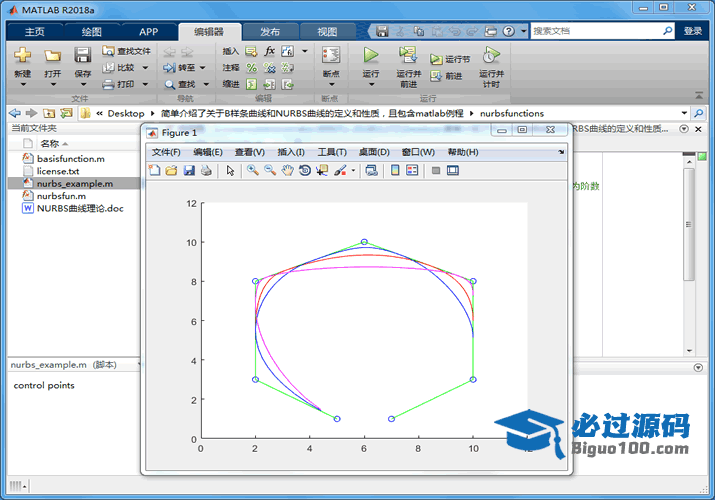The width and height of the screenshot is (715, 500).
Task: Expand the 转至 dropdown arrow
Action: (202, 67)
